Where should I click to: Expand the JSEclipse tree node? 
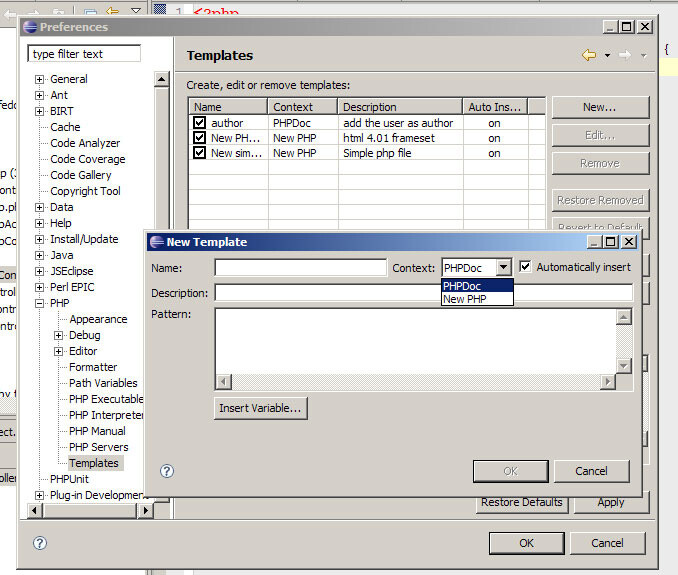pyautogui.click(x=39, y=271)
